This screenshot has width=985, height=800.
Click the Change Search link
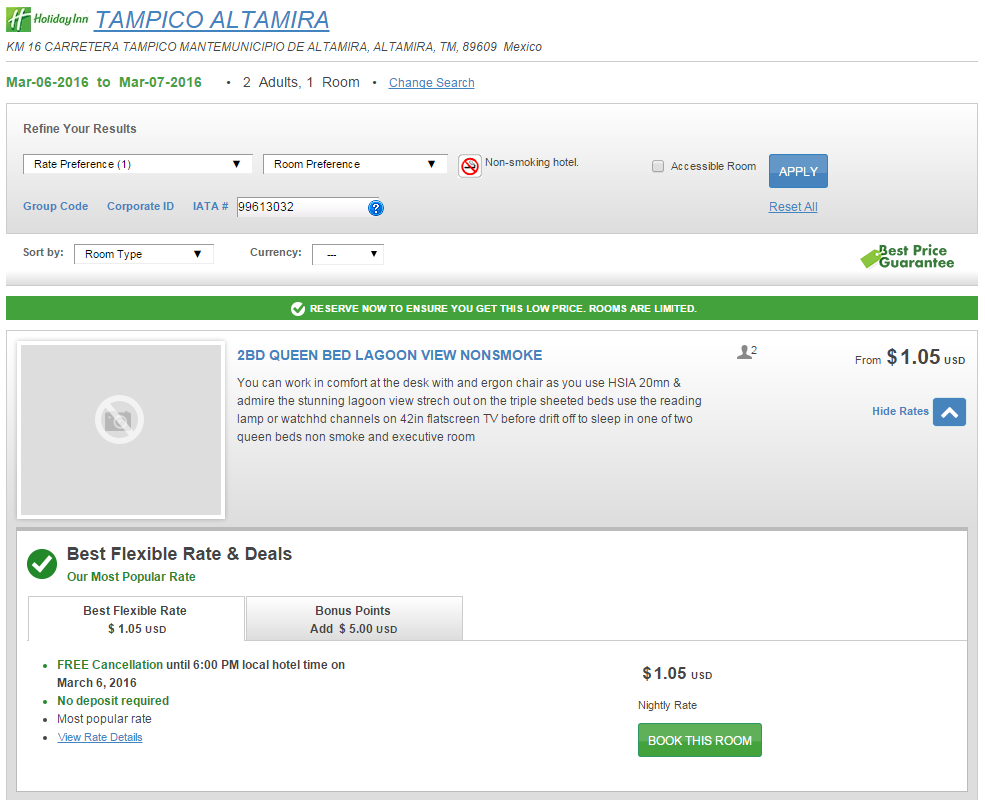pos(432,83)
